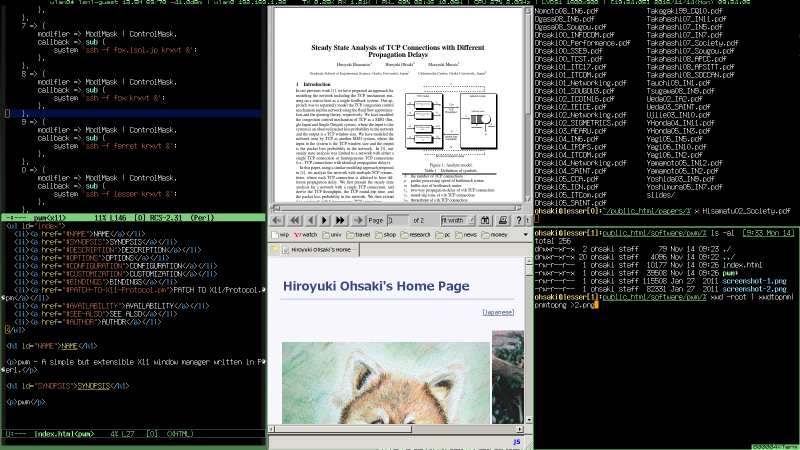Click 'Ohsaki02_SIGMETRICS.pdf' in terminal listing
Image resolution: width=800 pixels, height=450 pixels.
pos(581,123)
